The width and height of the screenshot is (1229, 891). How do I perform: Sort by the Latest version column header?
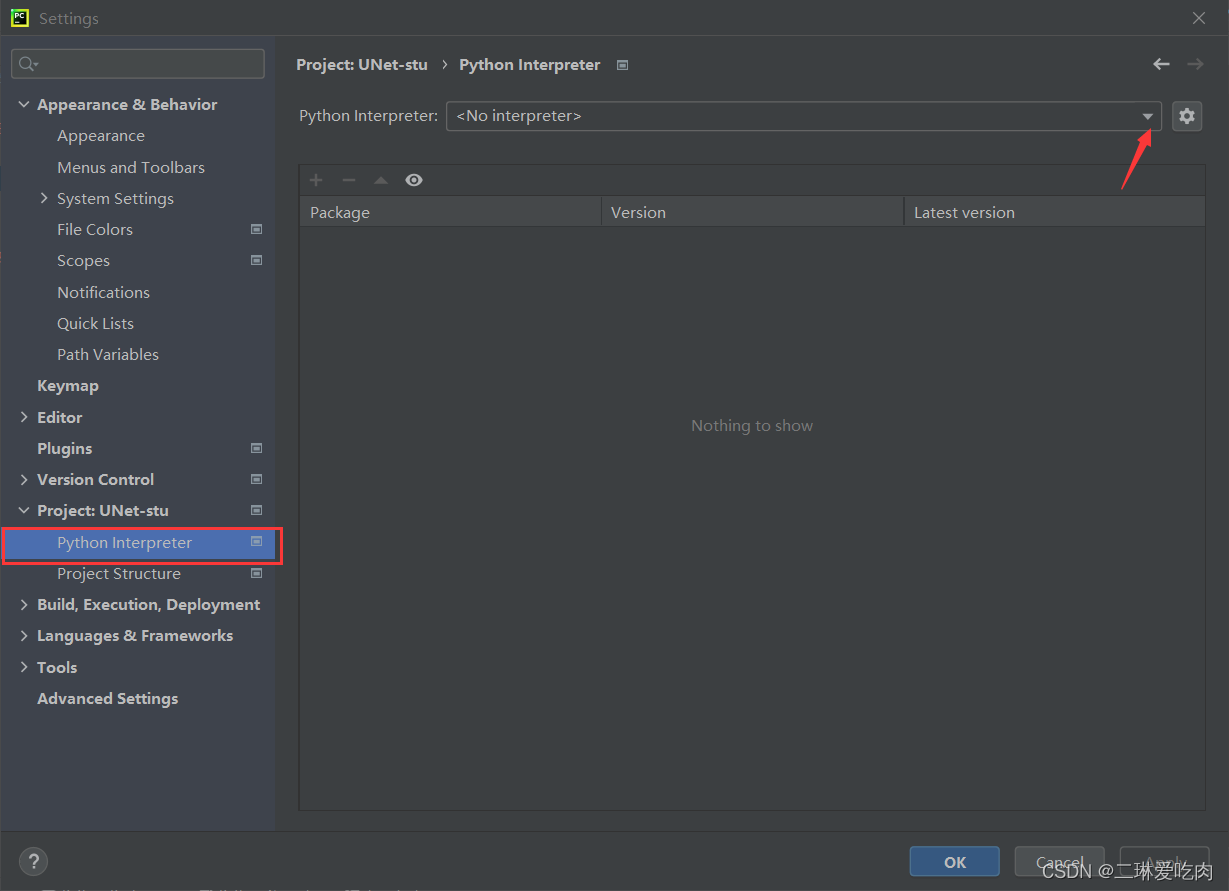(1055, 212)
